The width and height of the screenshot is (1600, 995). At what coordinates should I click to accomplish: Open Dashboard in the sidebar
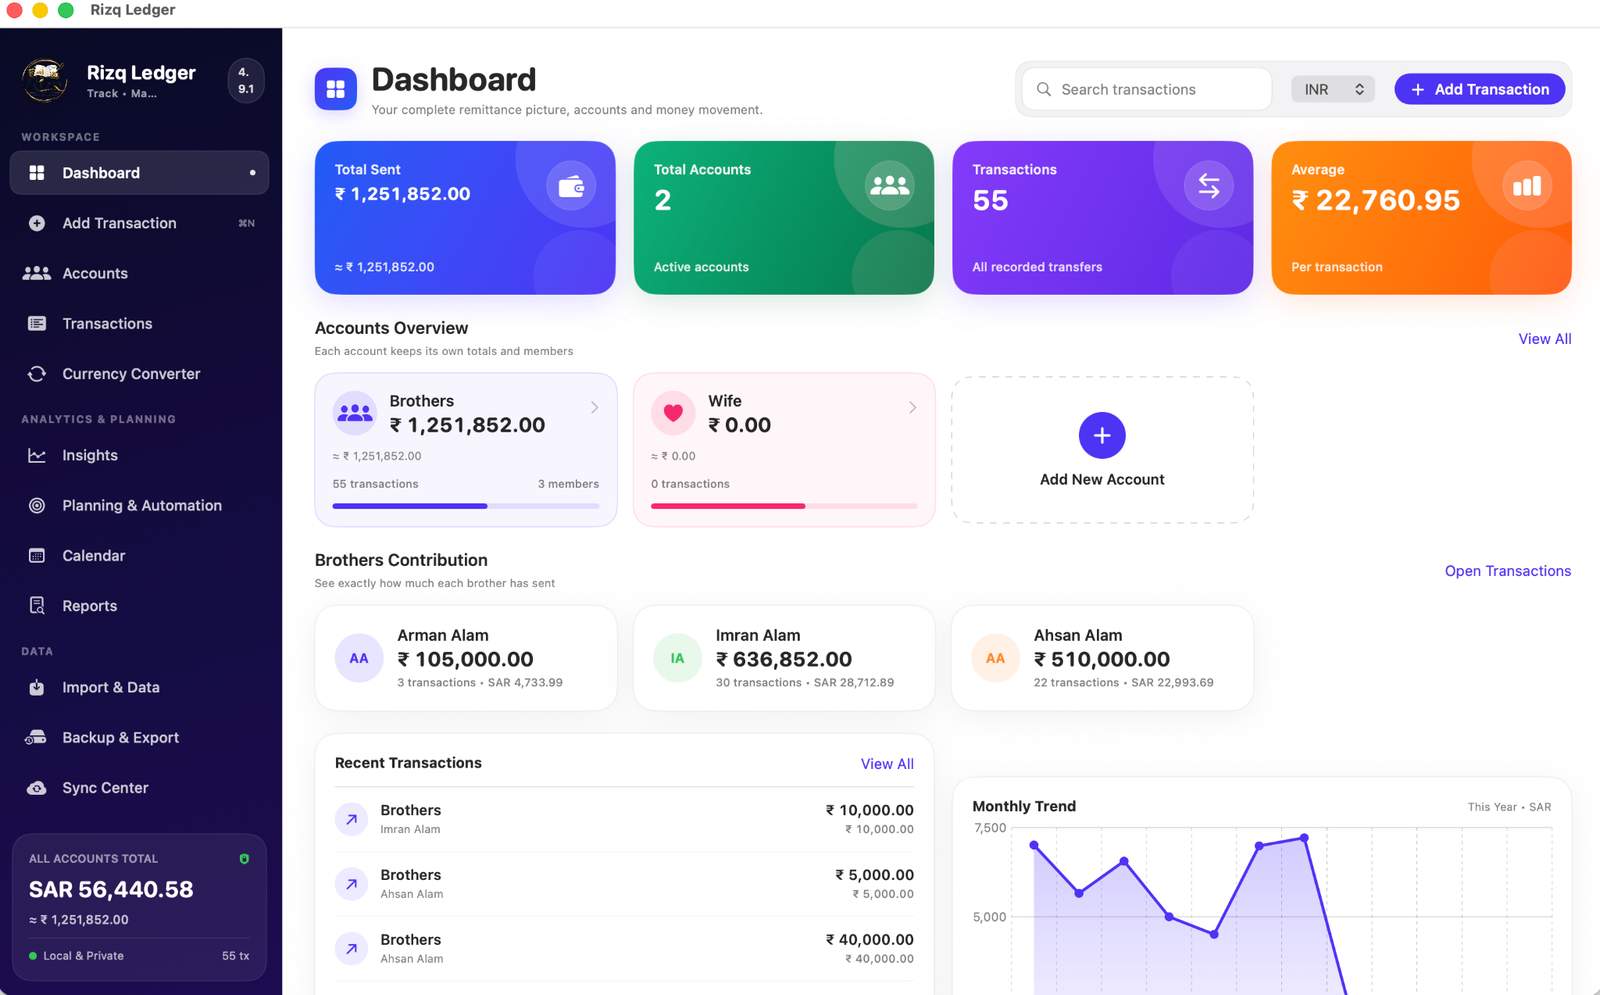pos(139,173)
